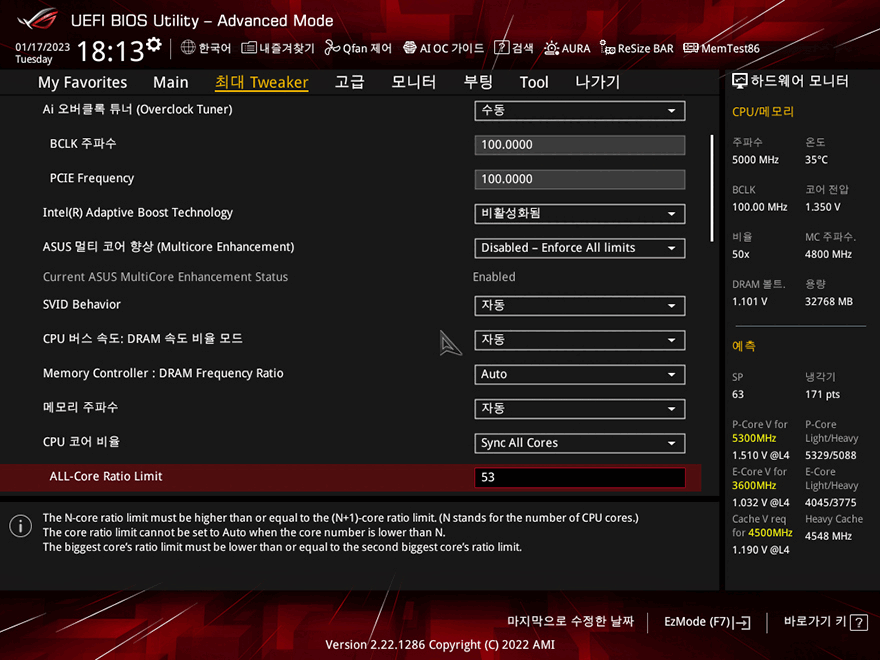Select the 최대 Tweaker tab
The width and height of the screenshot is (880, 660).
(262, 82)
